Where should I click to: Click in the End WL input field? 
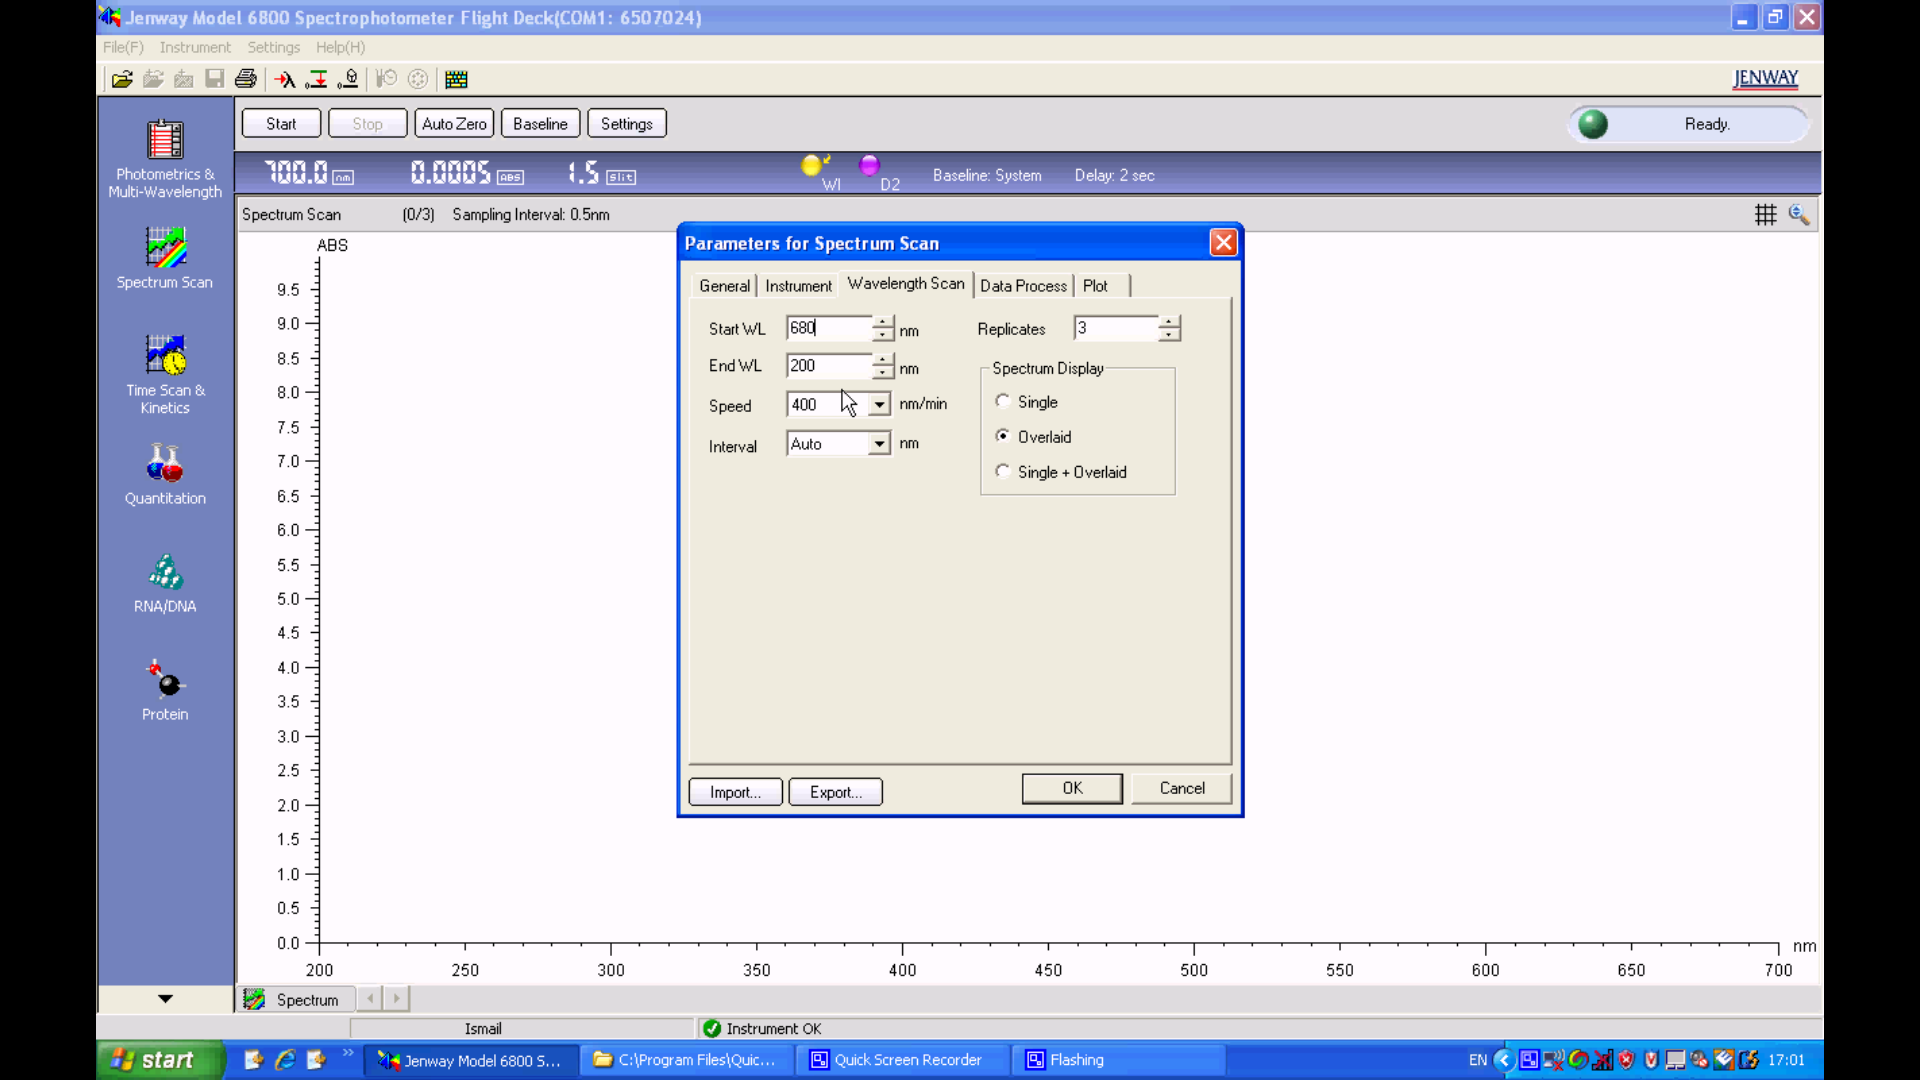pyautogui.click(x=827, y=366)
